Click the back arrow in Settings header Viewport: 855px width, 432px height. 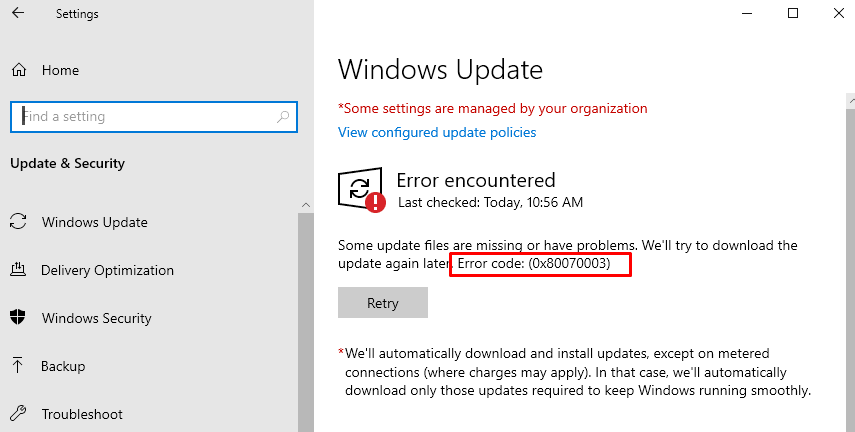[18, 14]
